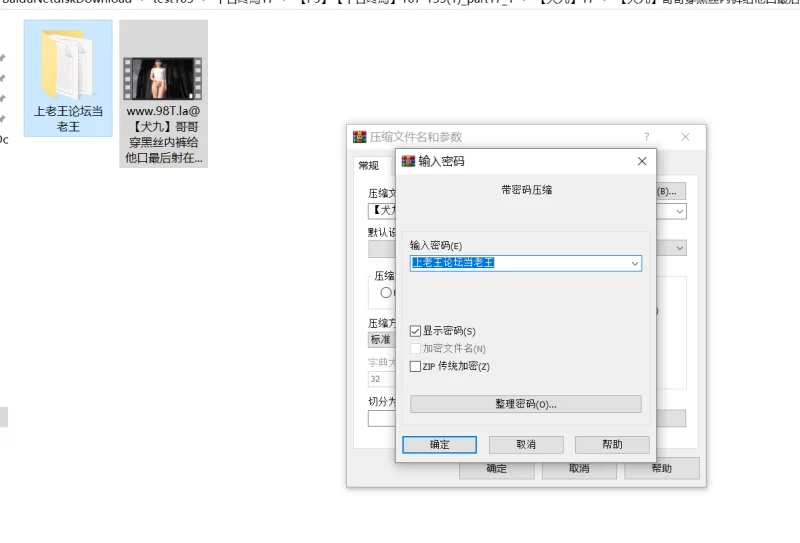Select the www.98T.la video file thumbnail
The width and height of the screenshot is (800, 543).
[x=163, y=78]
